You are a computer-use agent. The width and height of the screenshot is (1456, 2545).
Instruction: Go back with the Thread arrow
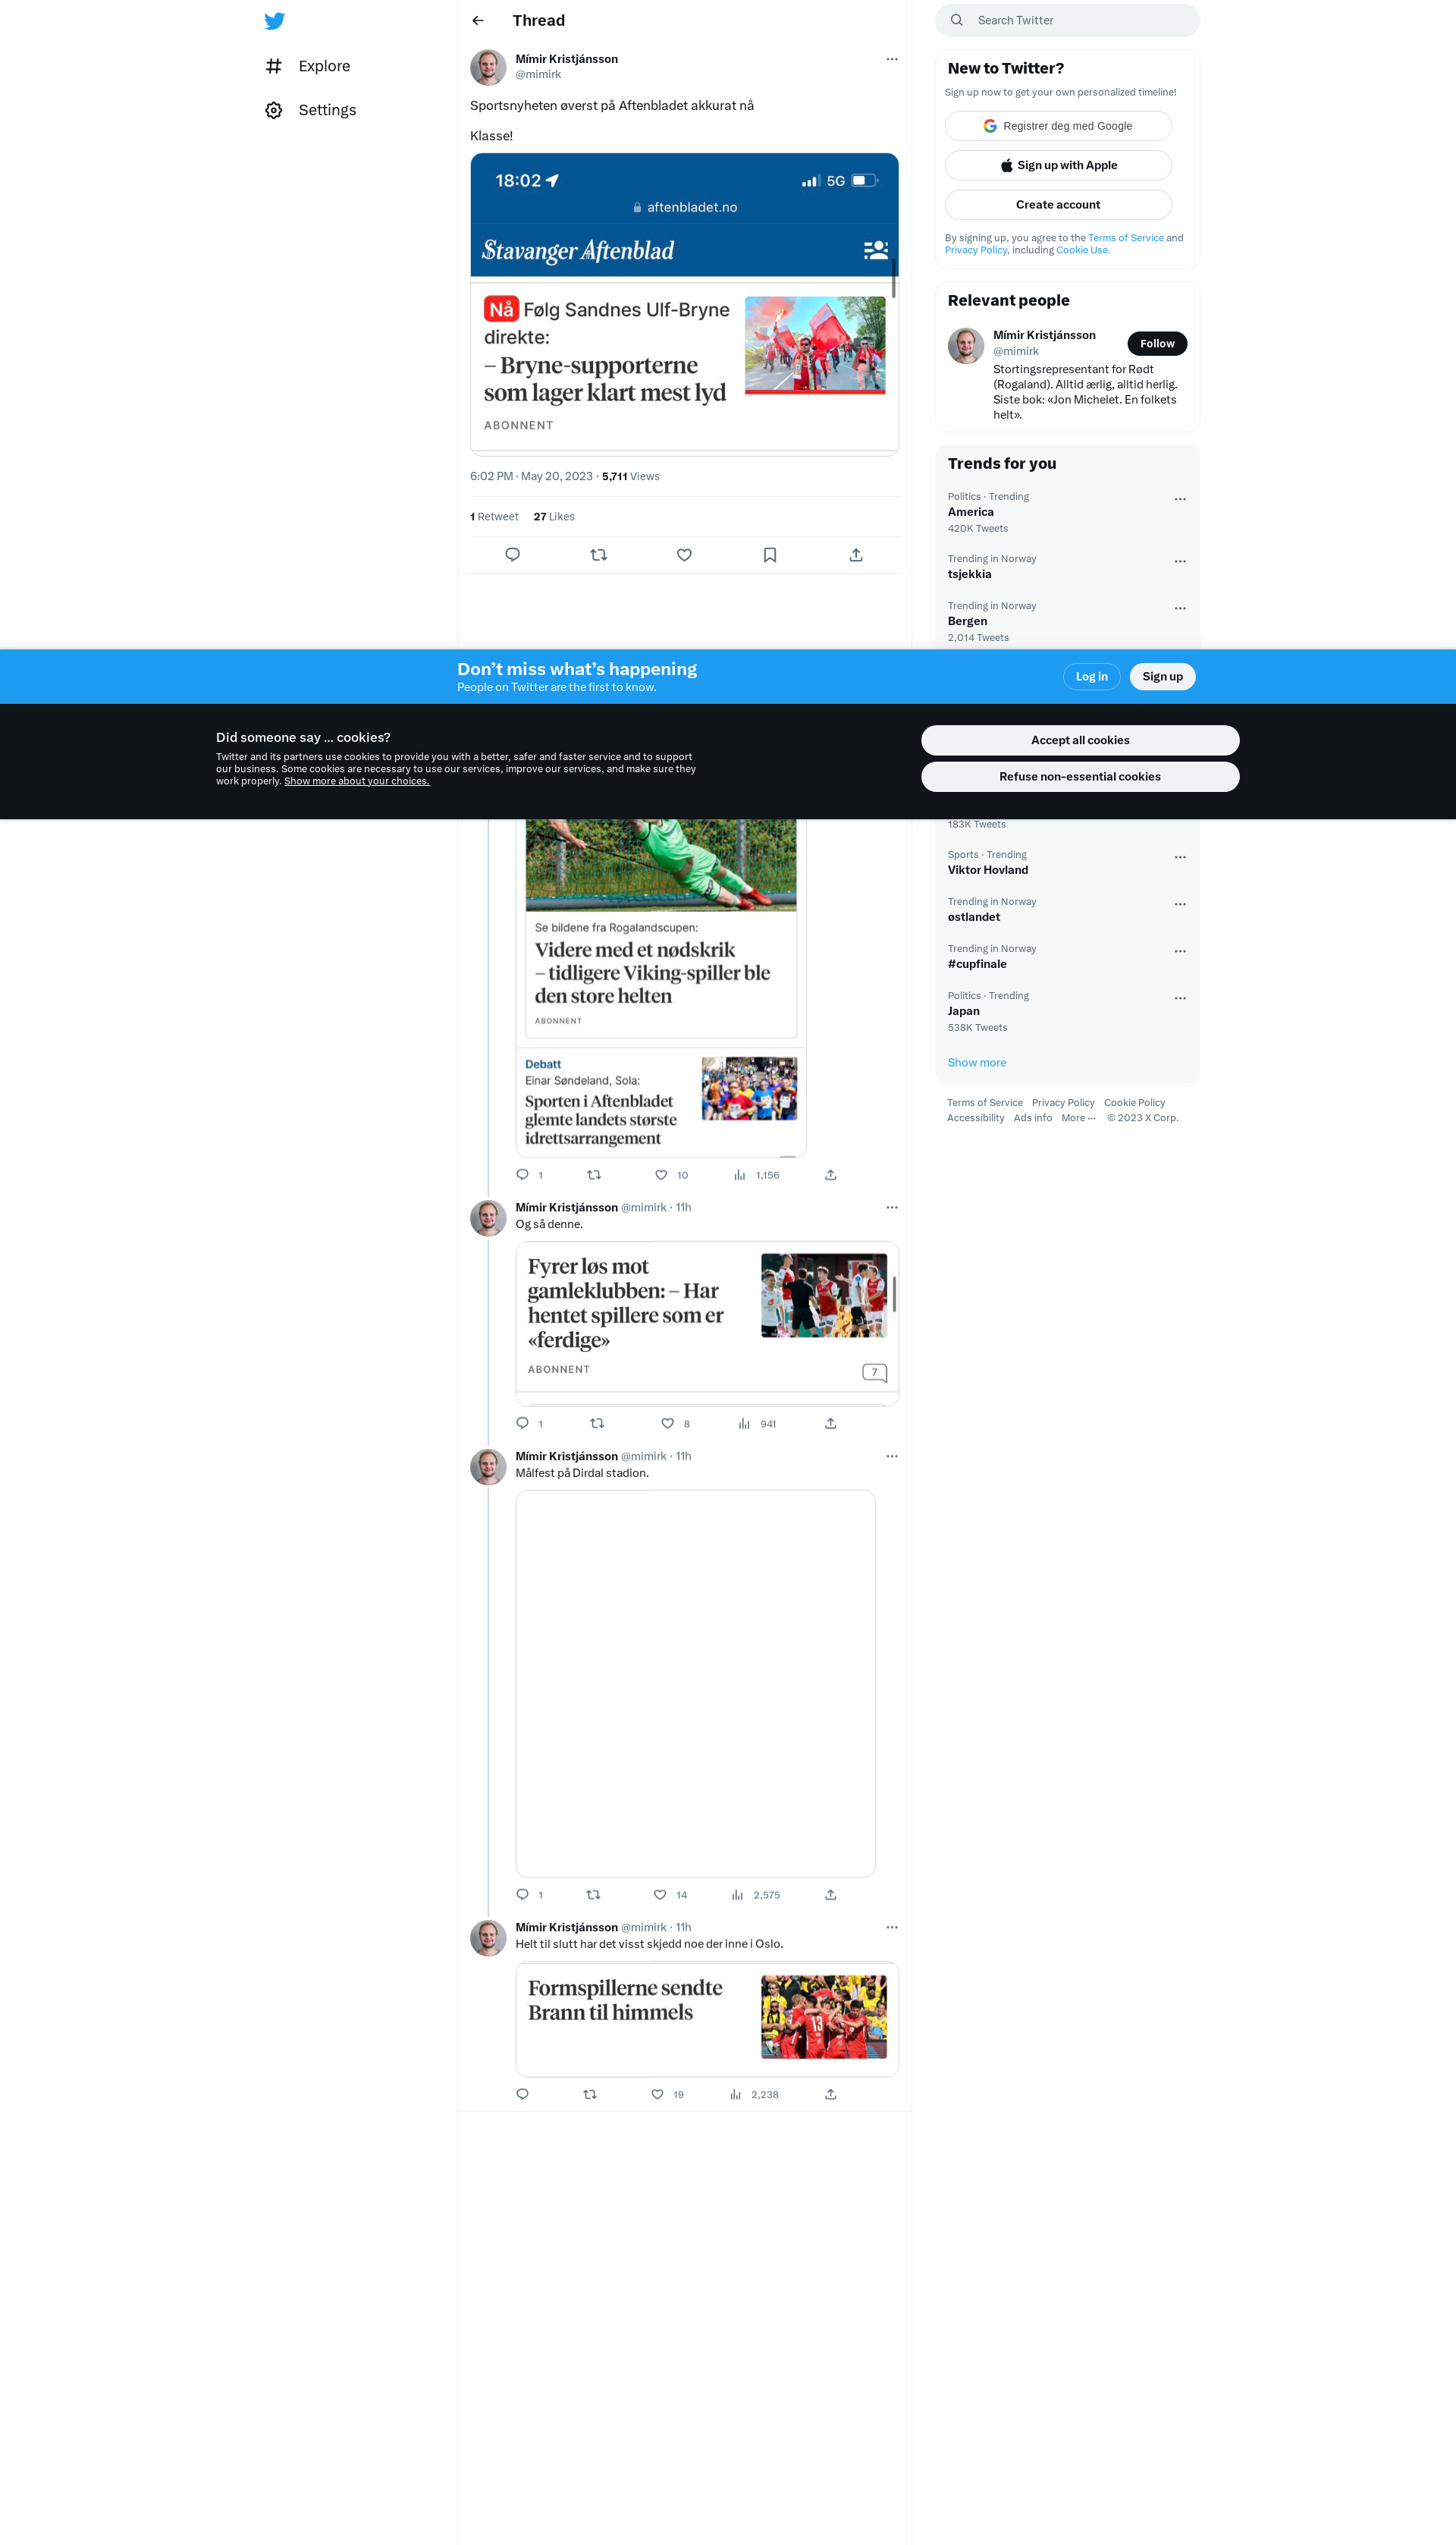point(478,20)
